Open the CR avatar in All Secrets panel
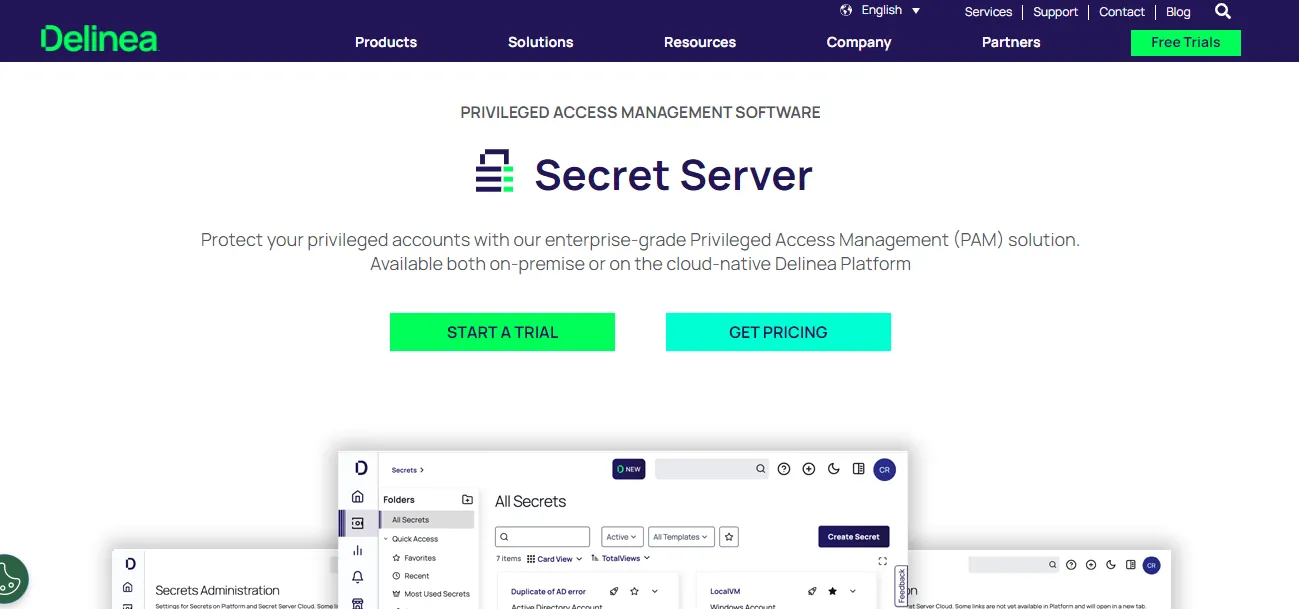 (884, 469)
